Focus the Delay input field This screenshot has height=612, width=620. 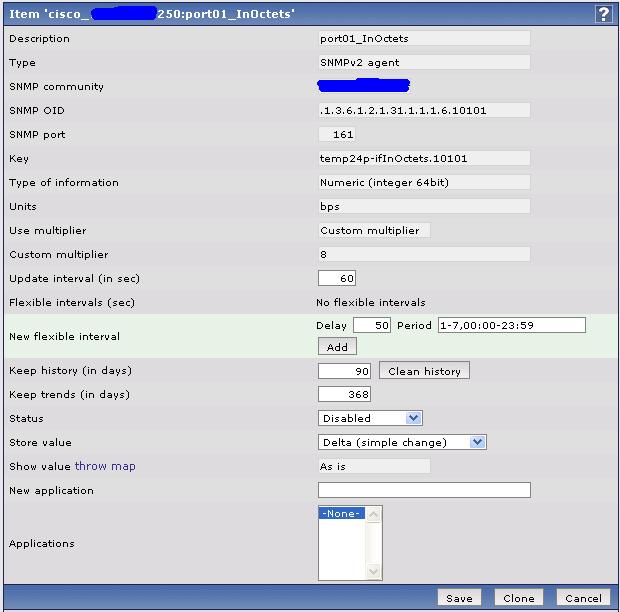coord(372,325)
